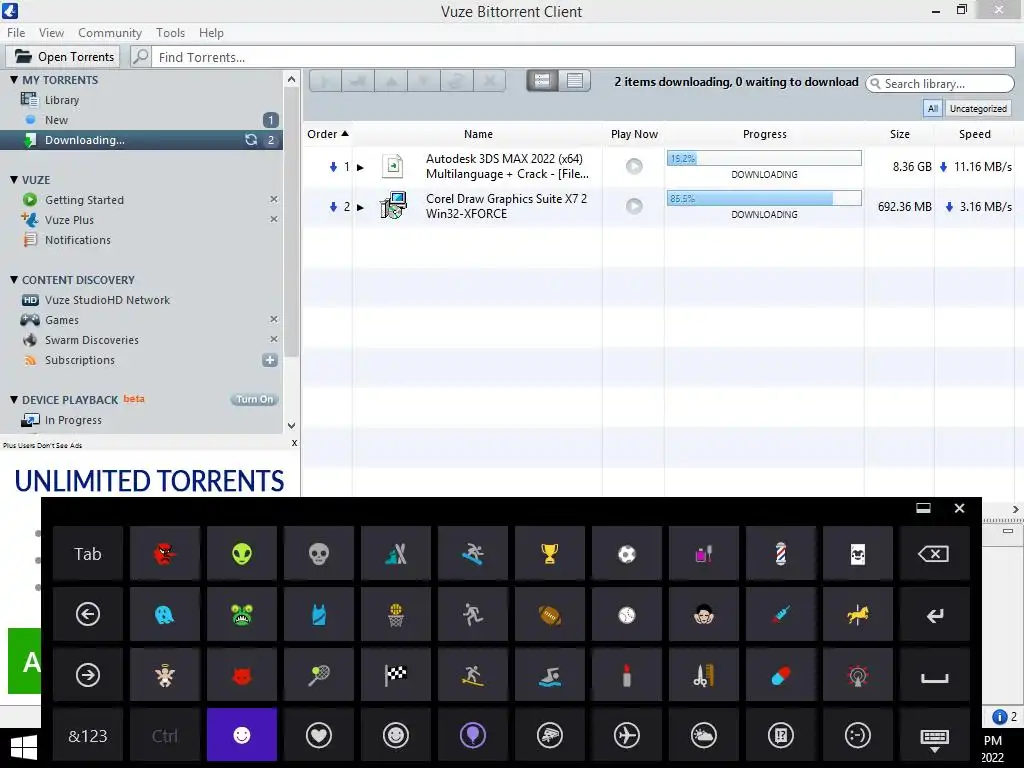Open the Help menu
Image resolution: width=1024 pixels, height=768 pixels.
click(211, 33)
